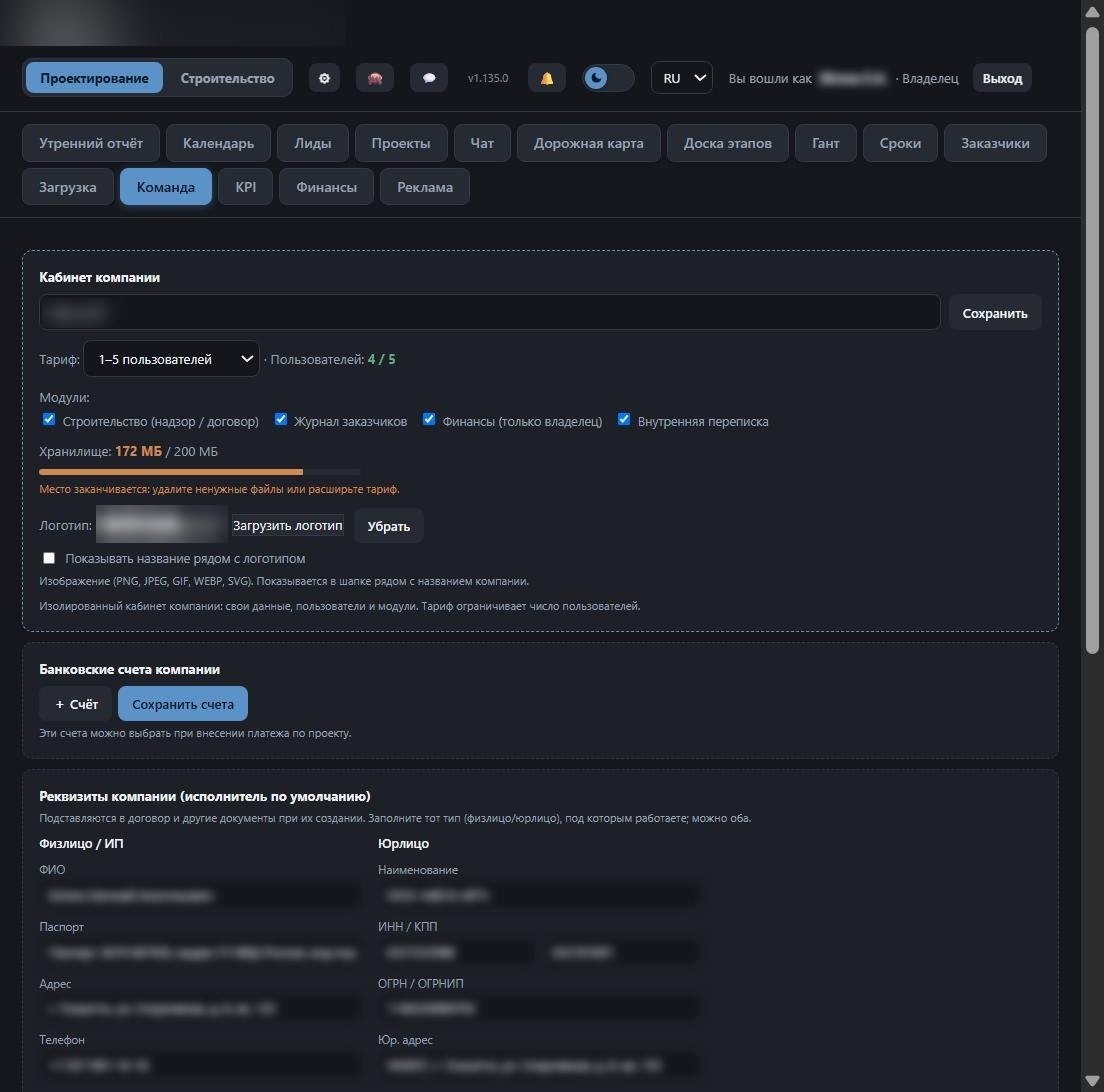Viewport: 1104px width, 1092px height.
Task: Select the Команда tab
Action: [x=165, y=187]
